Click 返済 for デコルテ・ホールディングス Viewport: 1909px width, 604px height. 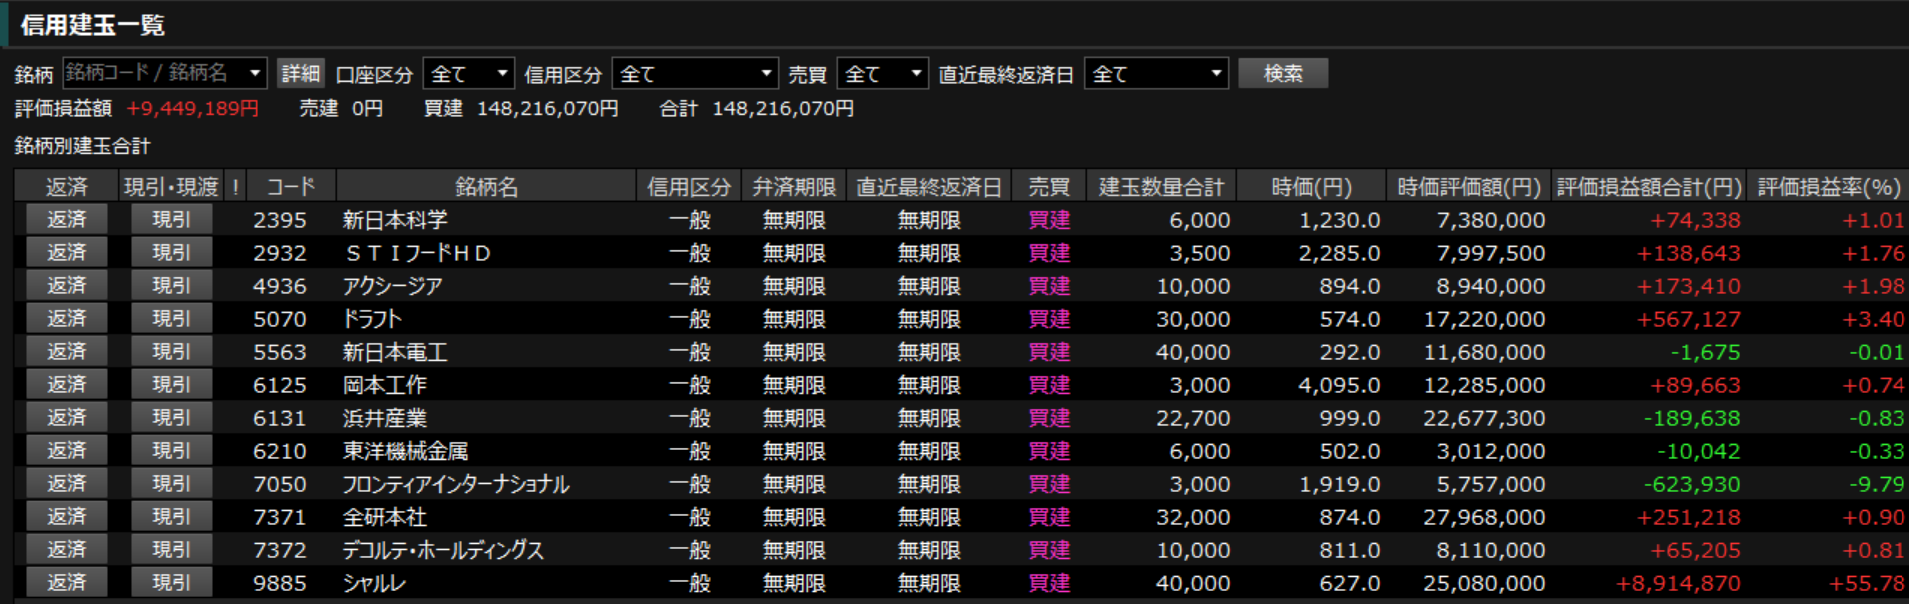point(66,549)
